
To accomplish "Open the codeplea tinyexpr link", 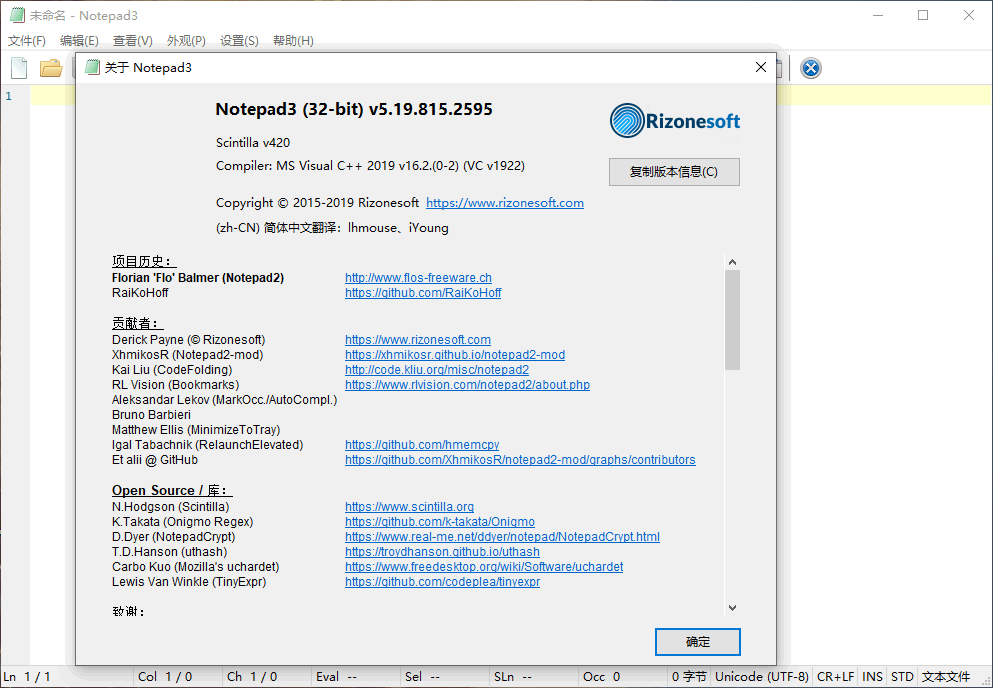I will coord(442,582).
